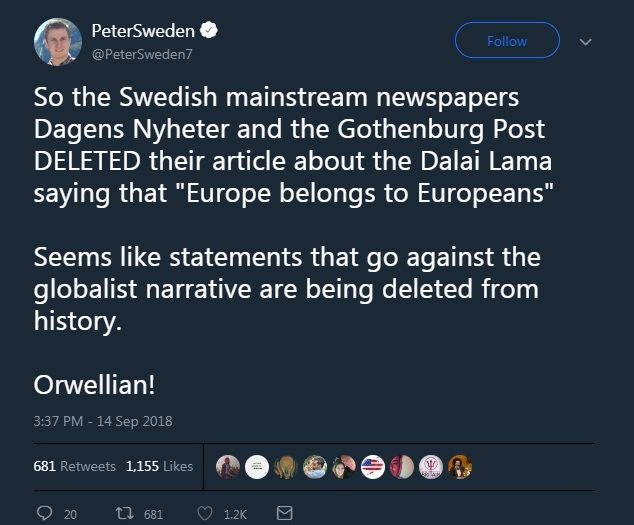Click the purple trident emblem avatar
The height and width of the screenshot is (525, 634).
(431, 467)
